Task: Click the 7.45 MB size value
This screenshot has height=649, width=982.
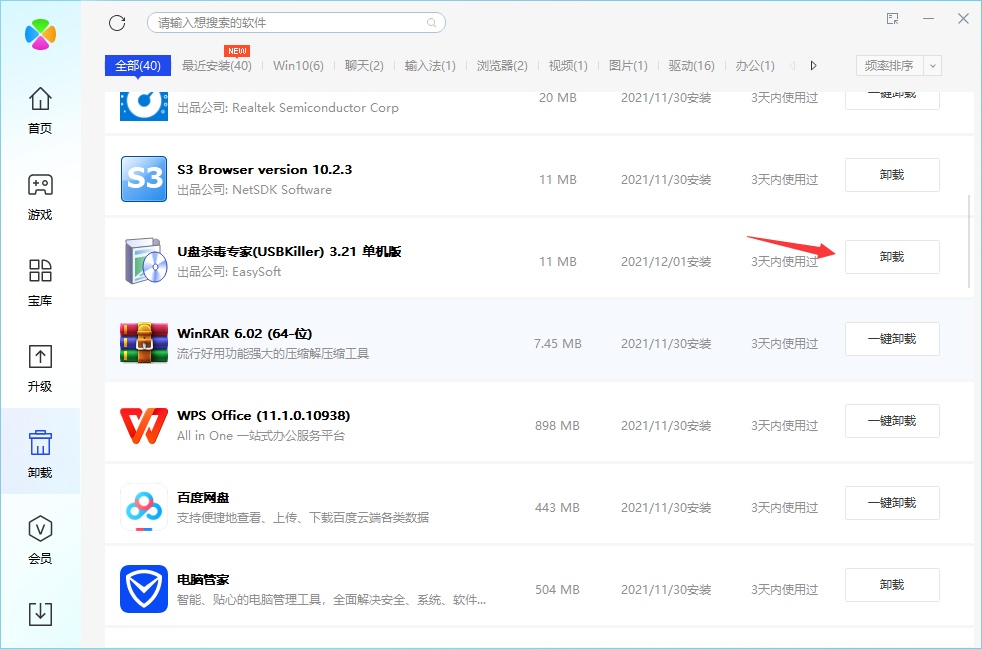Action: point(558,344)
